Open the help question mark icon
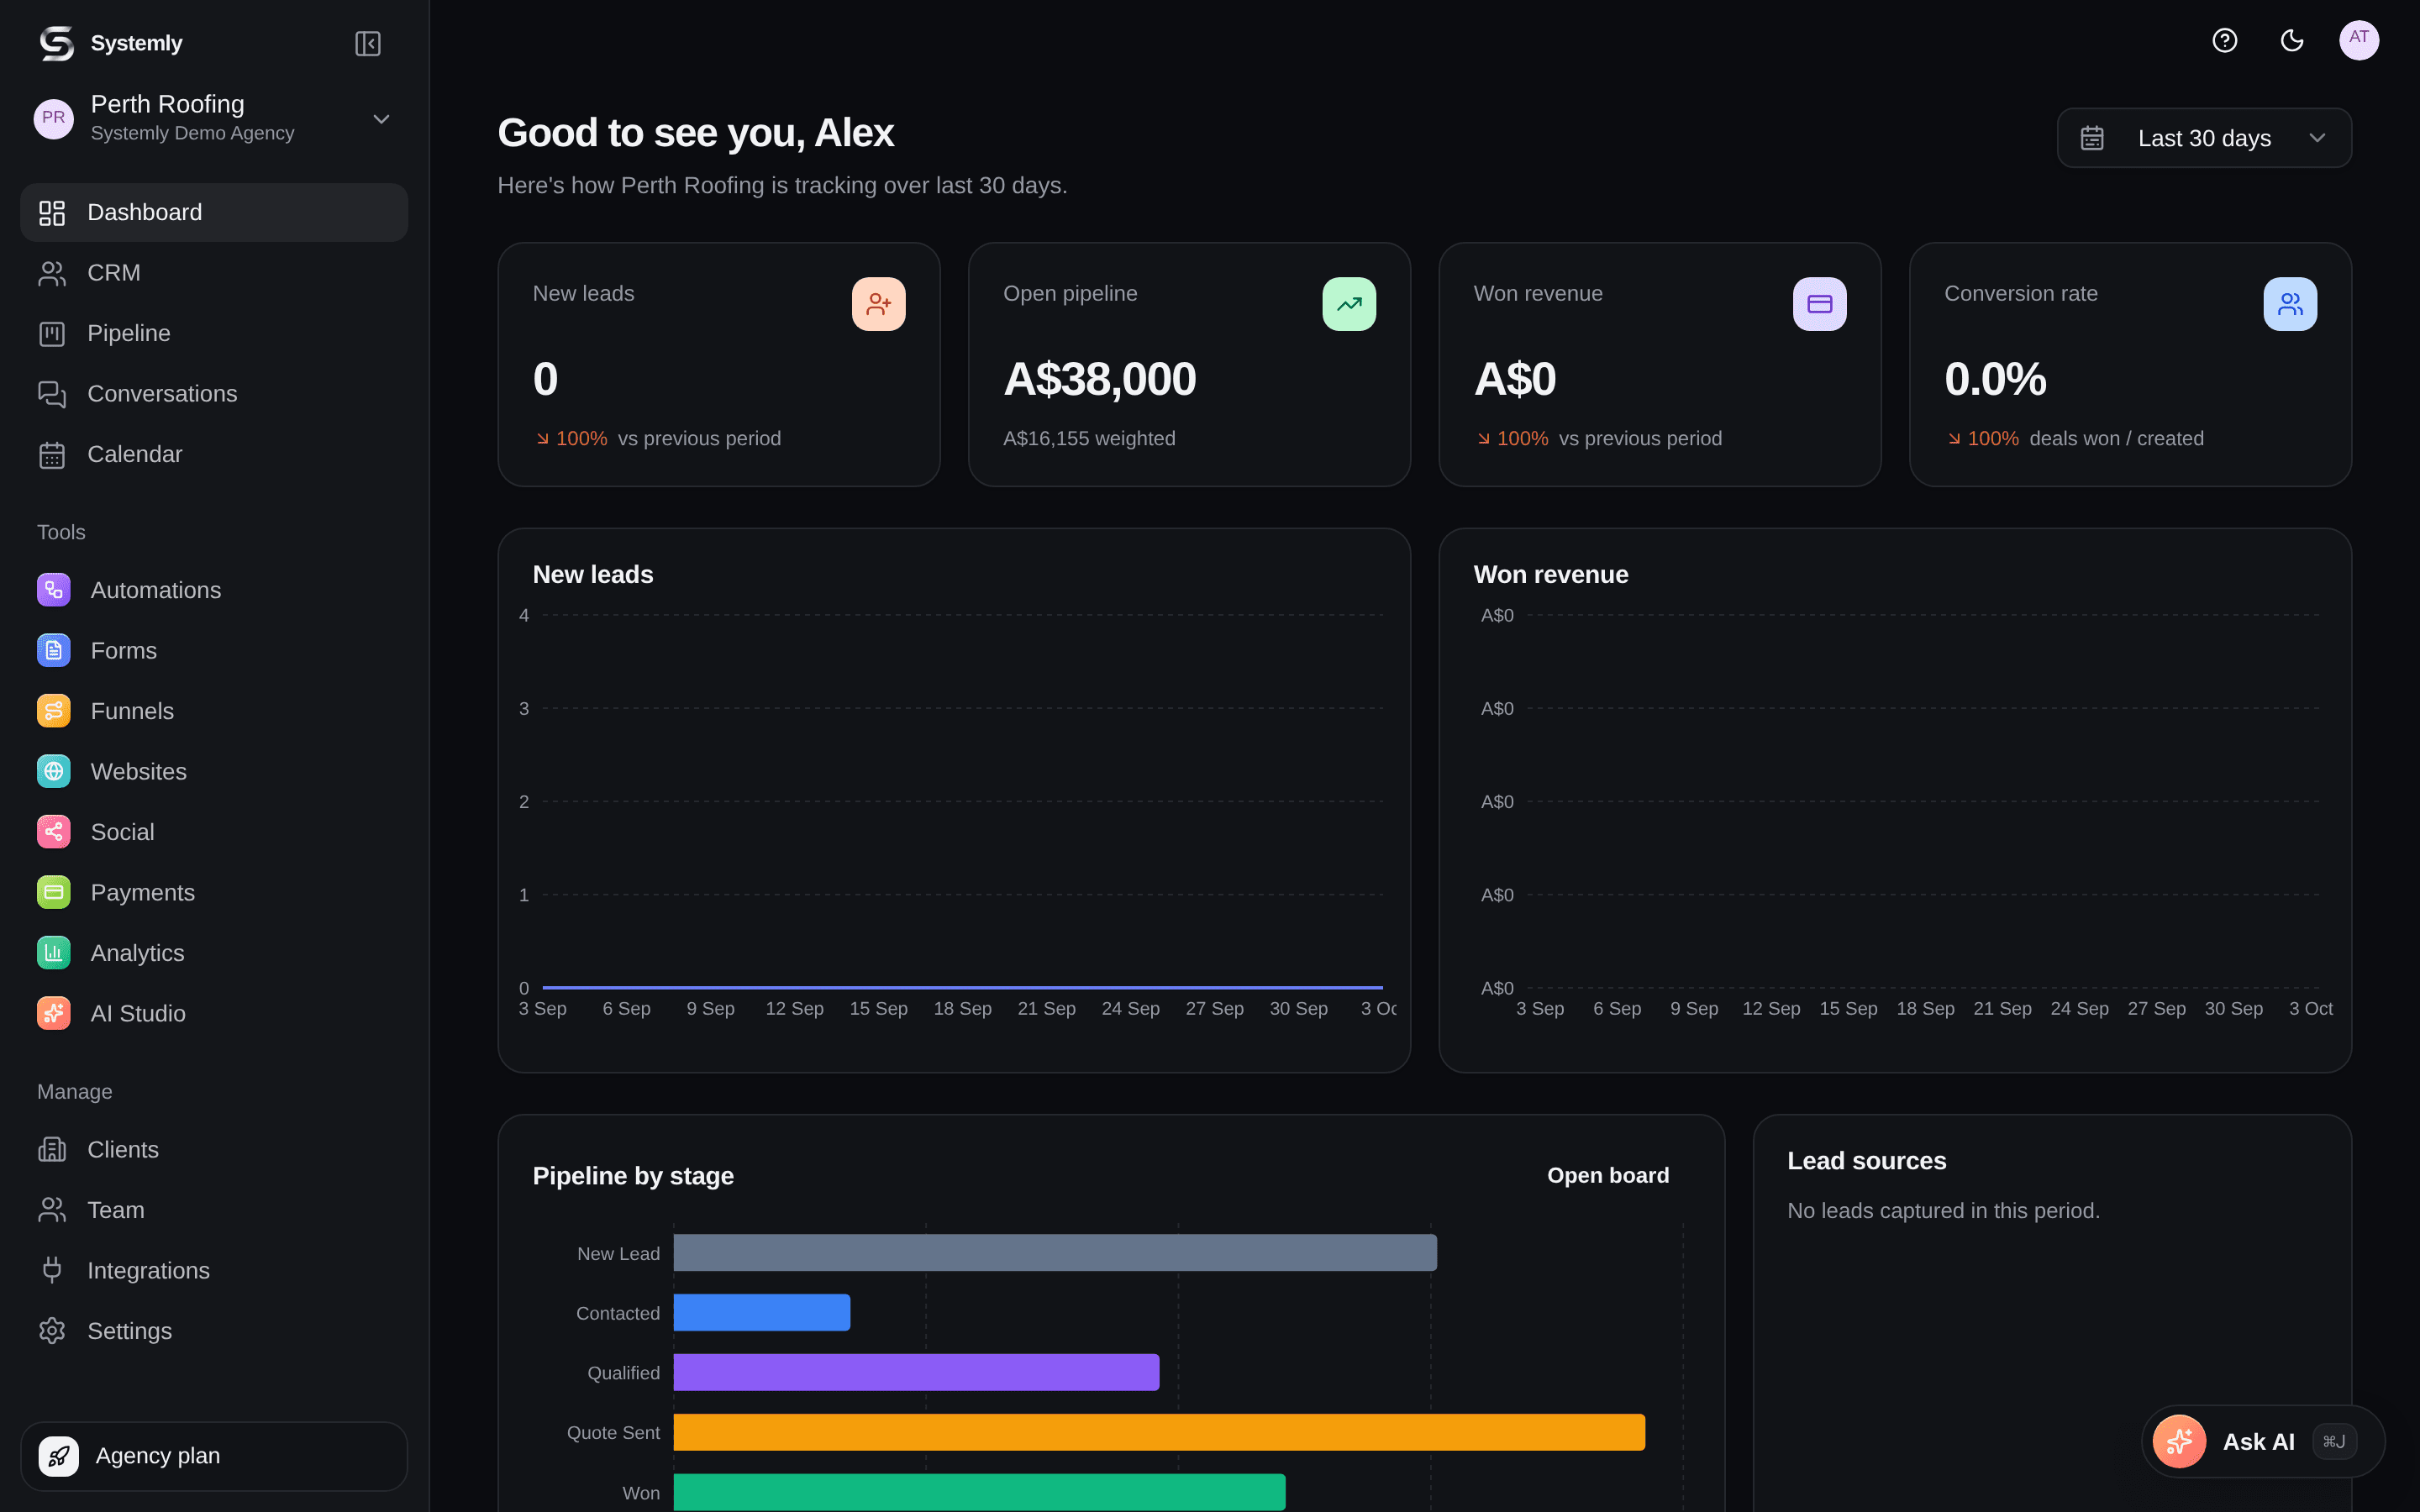2420x1512 pixels. point(2224,40)
